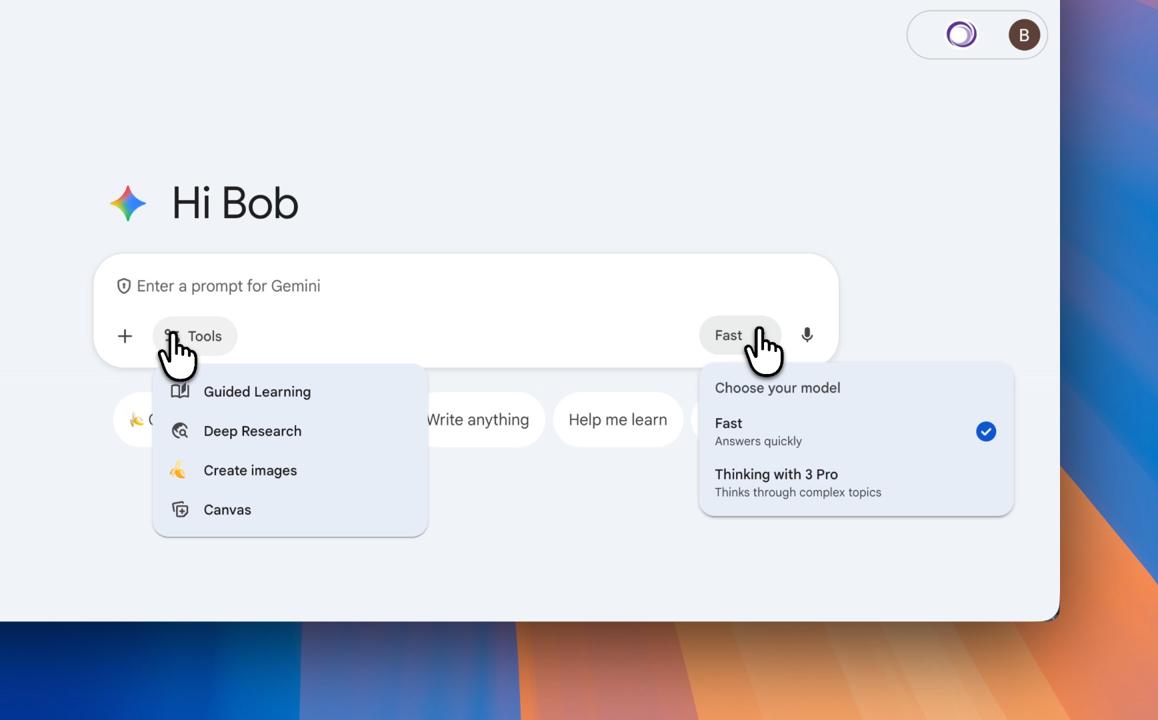Open the Tools dropdown menu
Viewport: 1158px width, 720px height.
(196, 335)
